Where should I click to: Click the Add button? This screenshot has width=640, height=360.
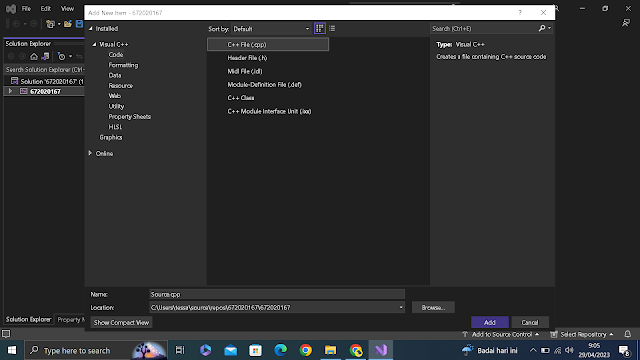click(490, 322)
